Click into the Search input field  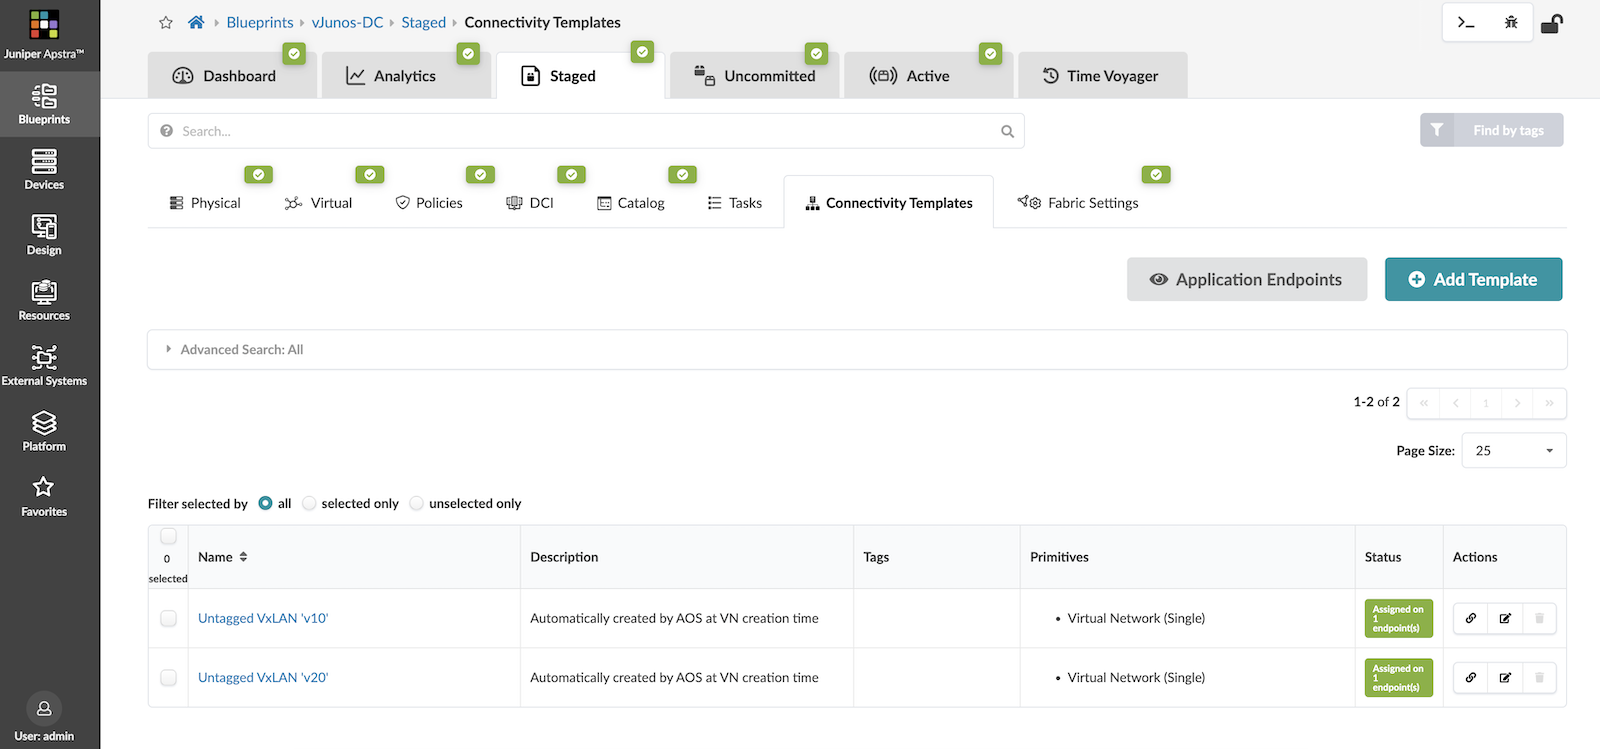coord(586,131)
